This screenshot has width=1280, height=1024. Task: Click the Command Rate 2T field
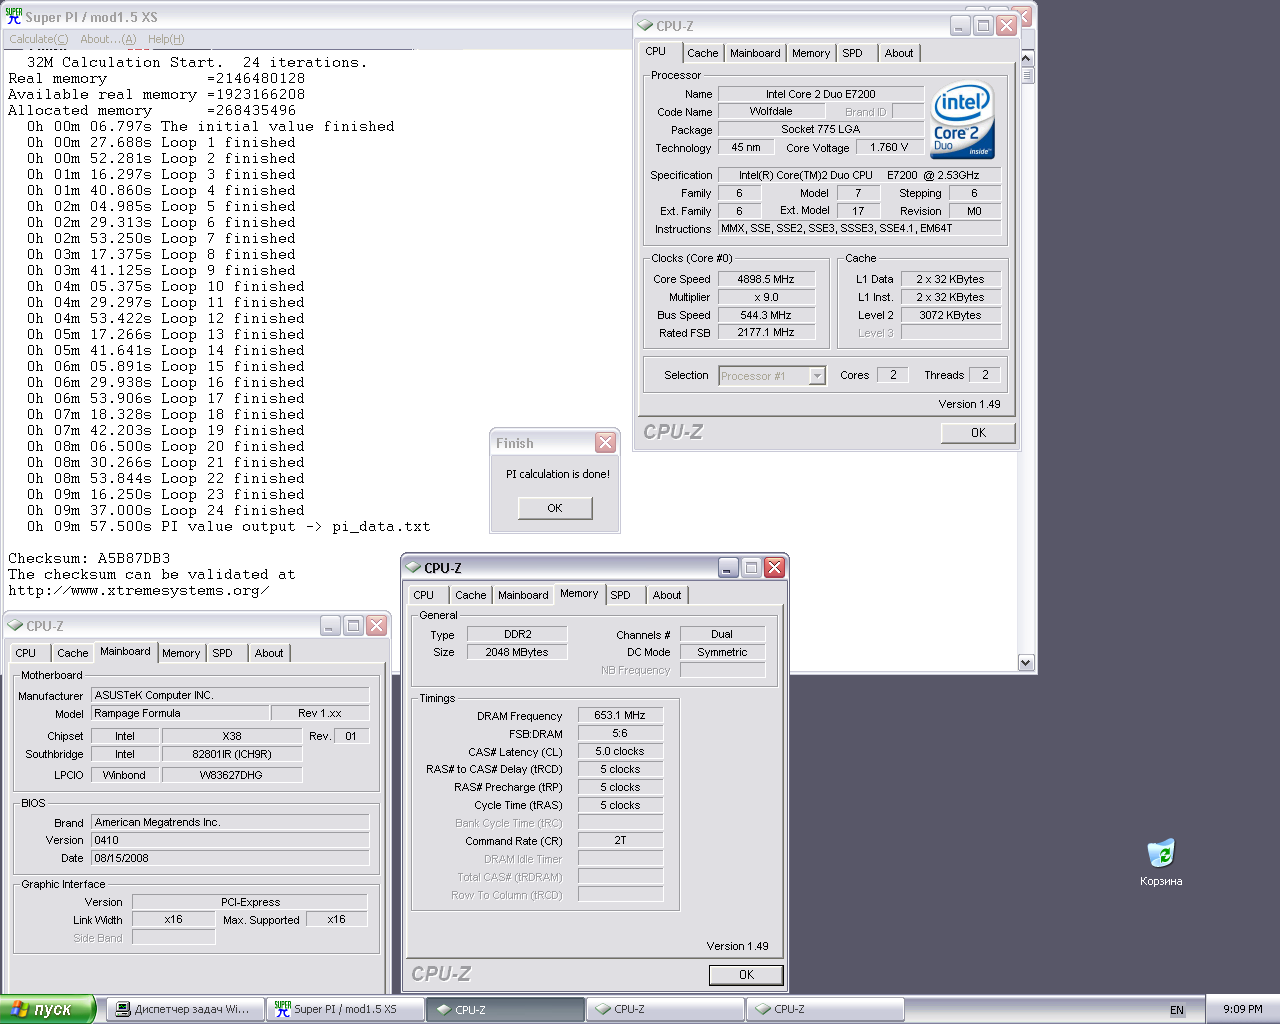(x=620, y=841)
